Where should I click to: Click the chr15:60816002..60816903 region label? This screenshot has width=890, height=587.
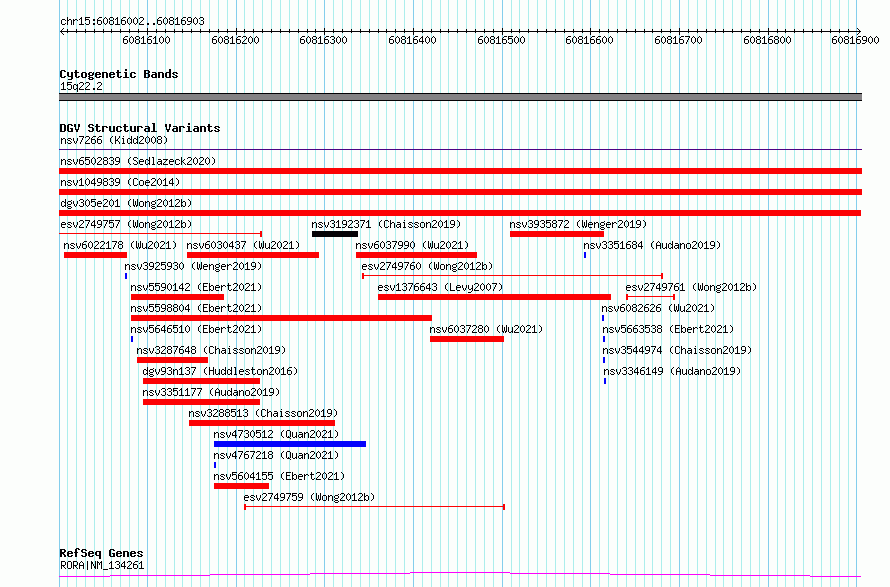point(132,22)
